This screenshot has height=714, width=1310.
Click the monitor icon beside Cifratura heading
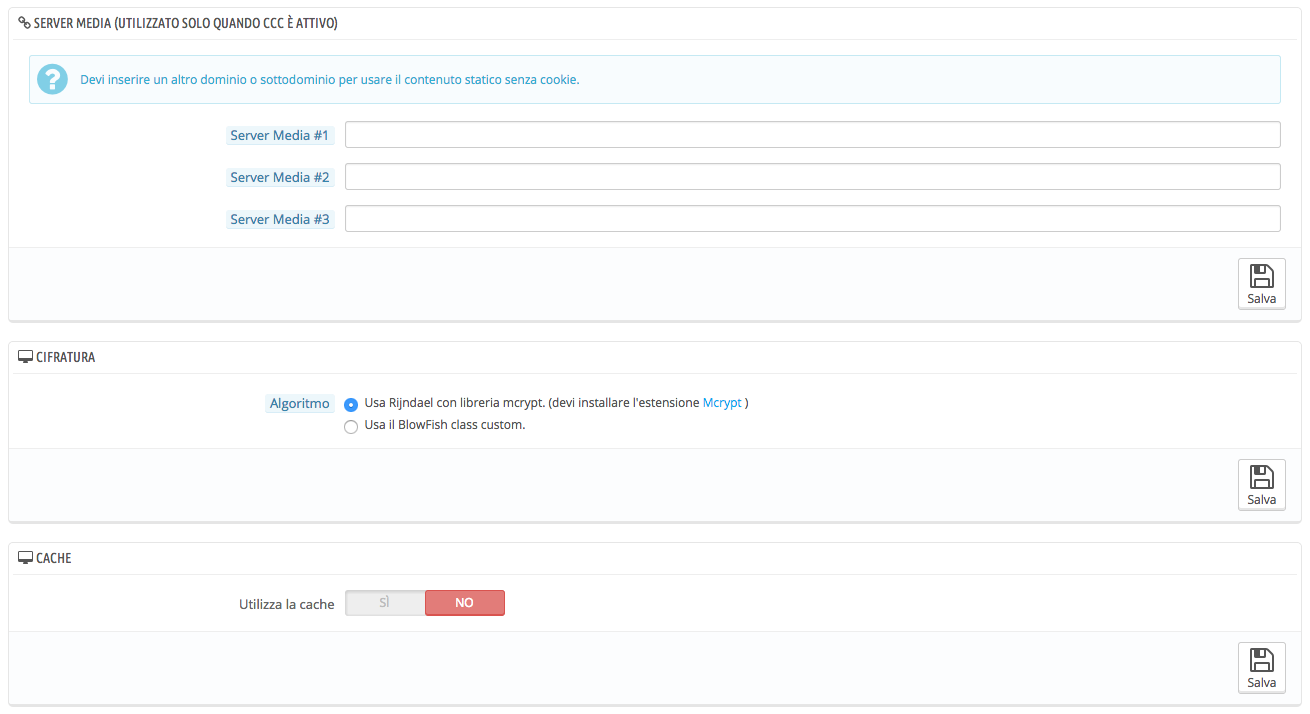pos(26,357)
